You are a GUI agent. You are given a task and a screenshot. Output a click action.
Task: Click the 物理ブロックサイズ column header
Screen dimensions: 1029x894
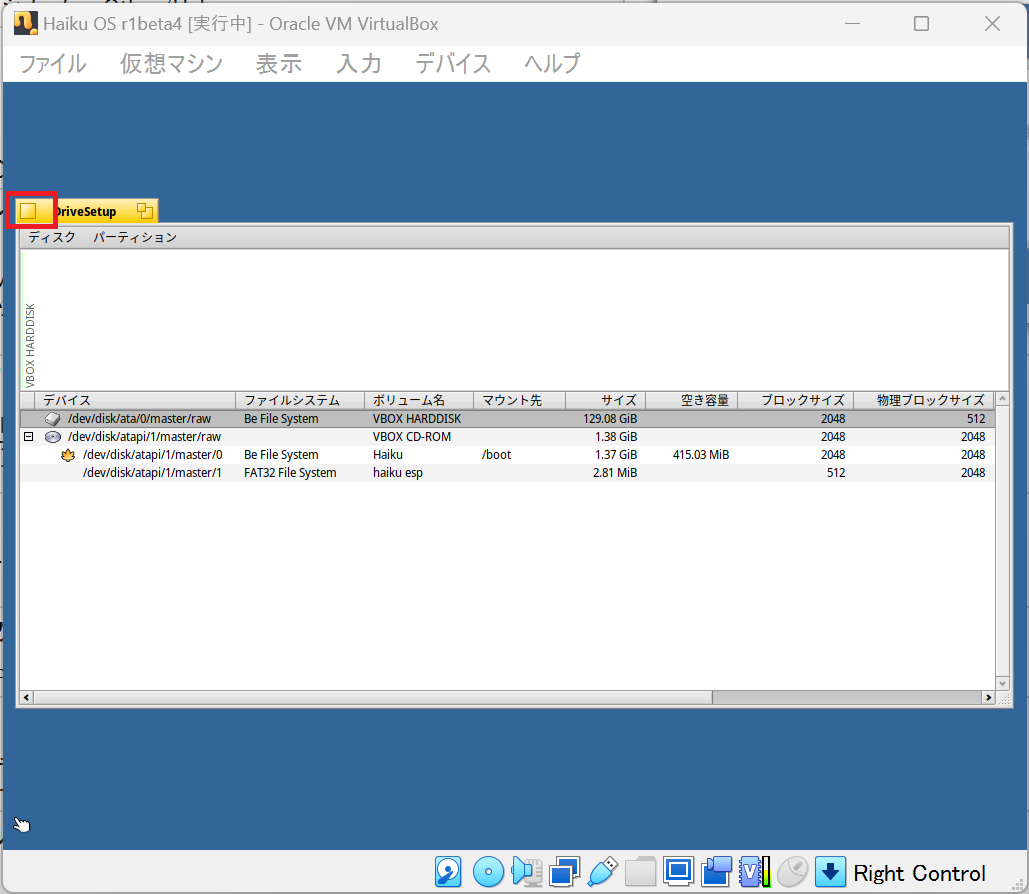924,400
